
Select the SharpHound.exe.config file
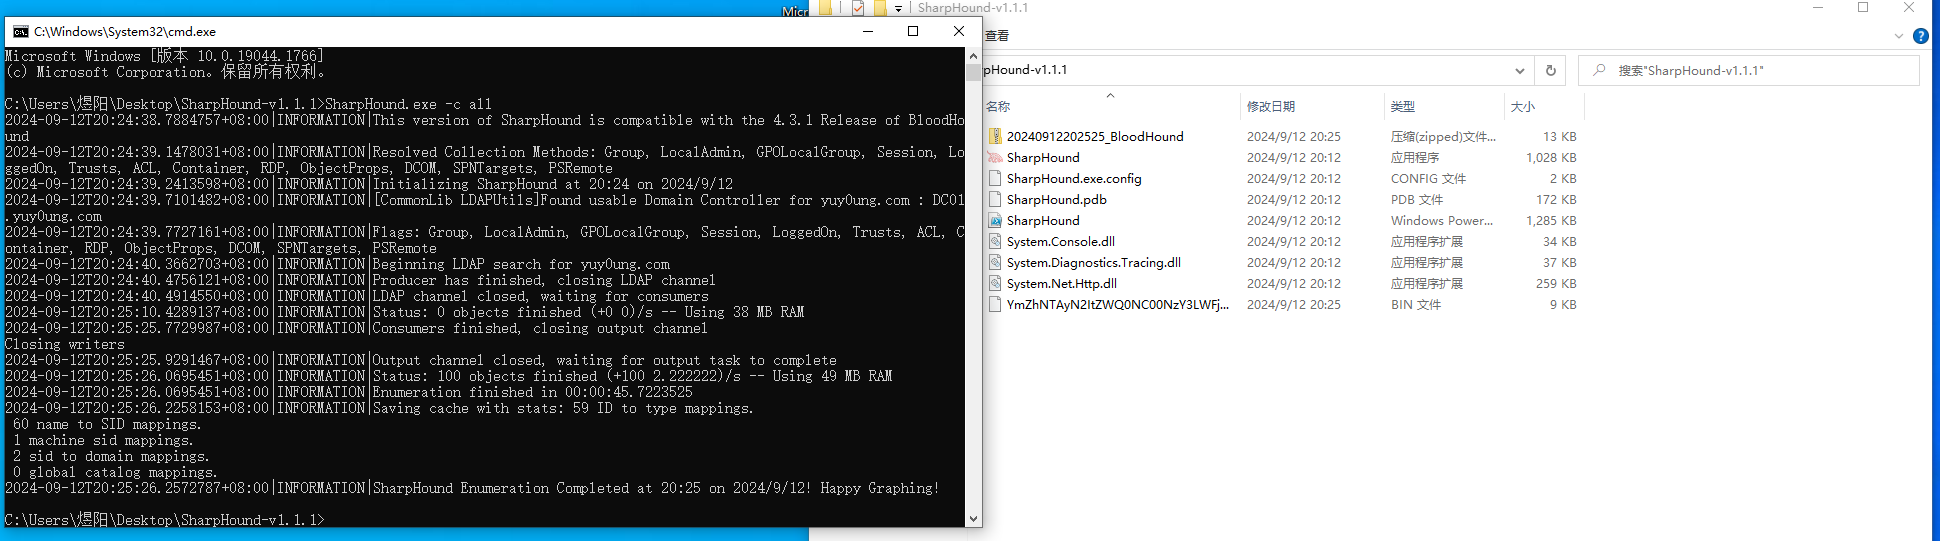pos(1073,179)
